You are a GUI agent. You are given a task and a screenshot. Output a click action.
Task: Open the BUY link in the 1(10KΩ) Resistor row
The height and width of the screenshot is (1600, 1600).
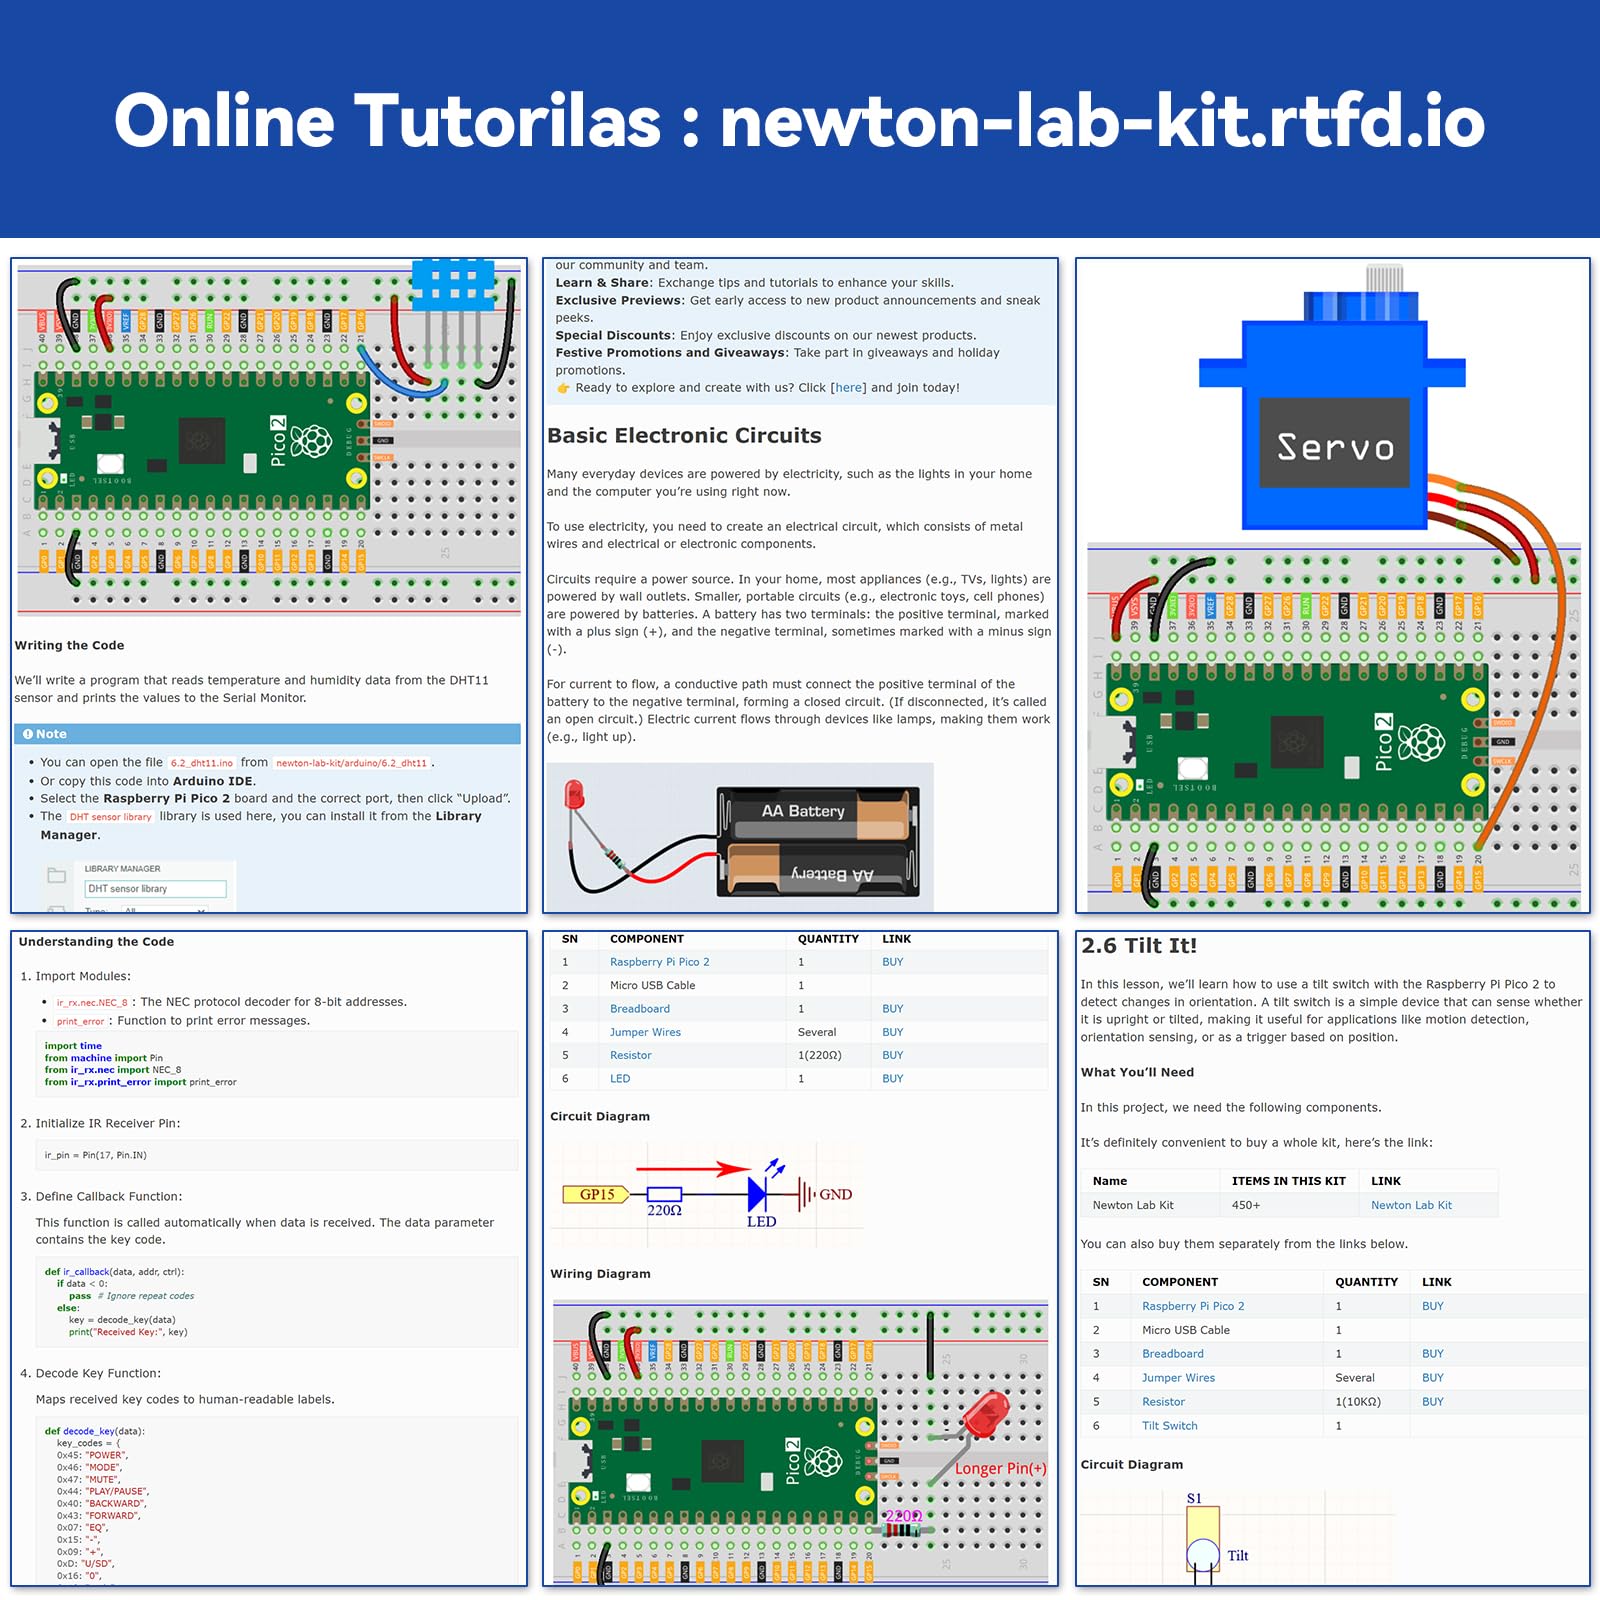[x=1433, y=1402]
